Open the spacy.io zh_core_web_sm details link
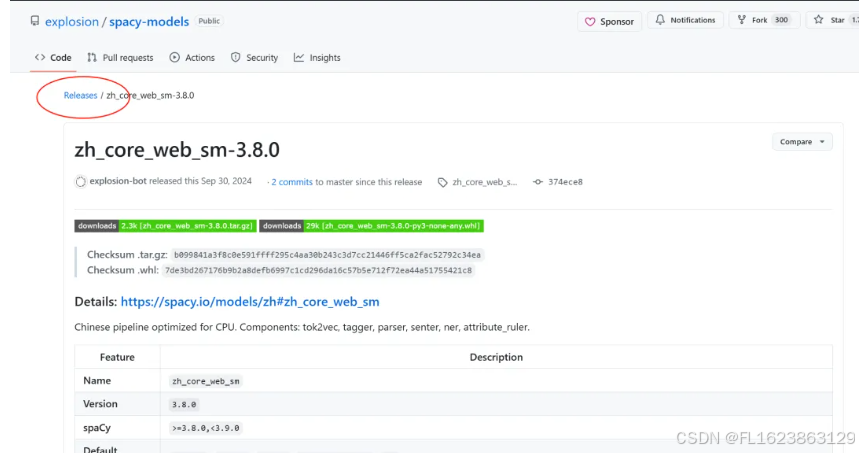 pyautogui.click(x=250, y=302)
